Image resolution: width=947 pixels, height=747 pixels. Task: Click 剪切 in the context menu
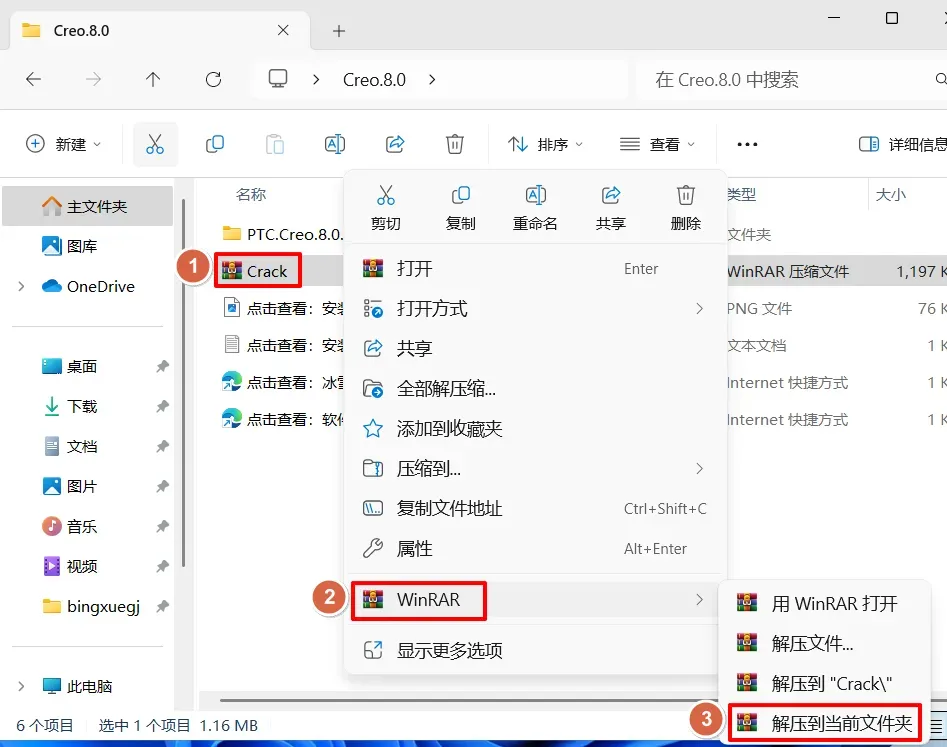(386, 208)
